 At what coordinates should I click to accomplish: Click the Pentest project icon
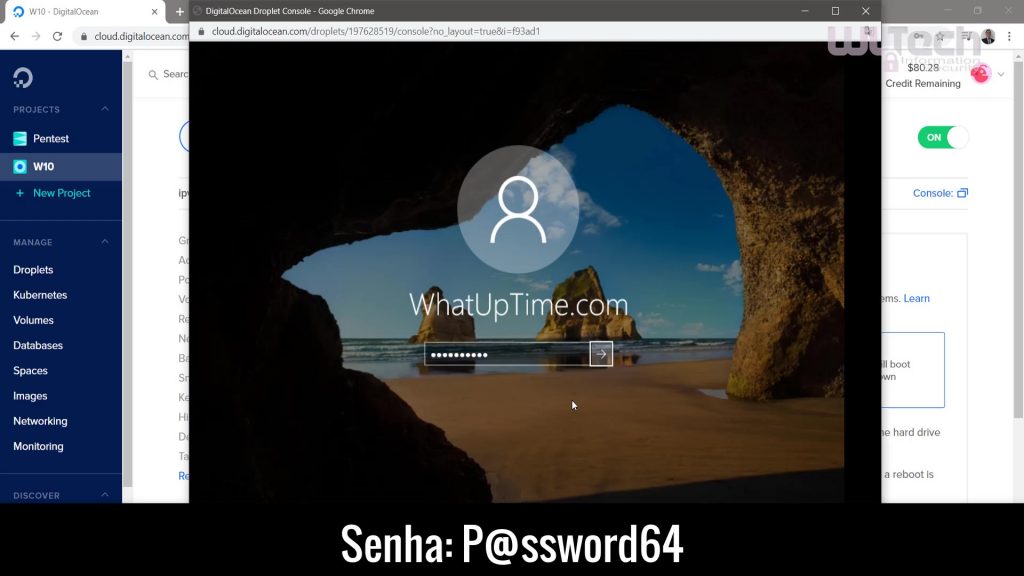(20, 138)
